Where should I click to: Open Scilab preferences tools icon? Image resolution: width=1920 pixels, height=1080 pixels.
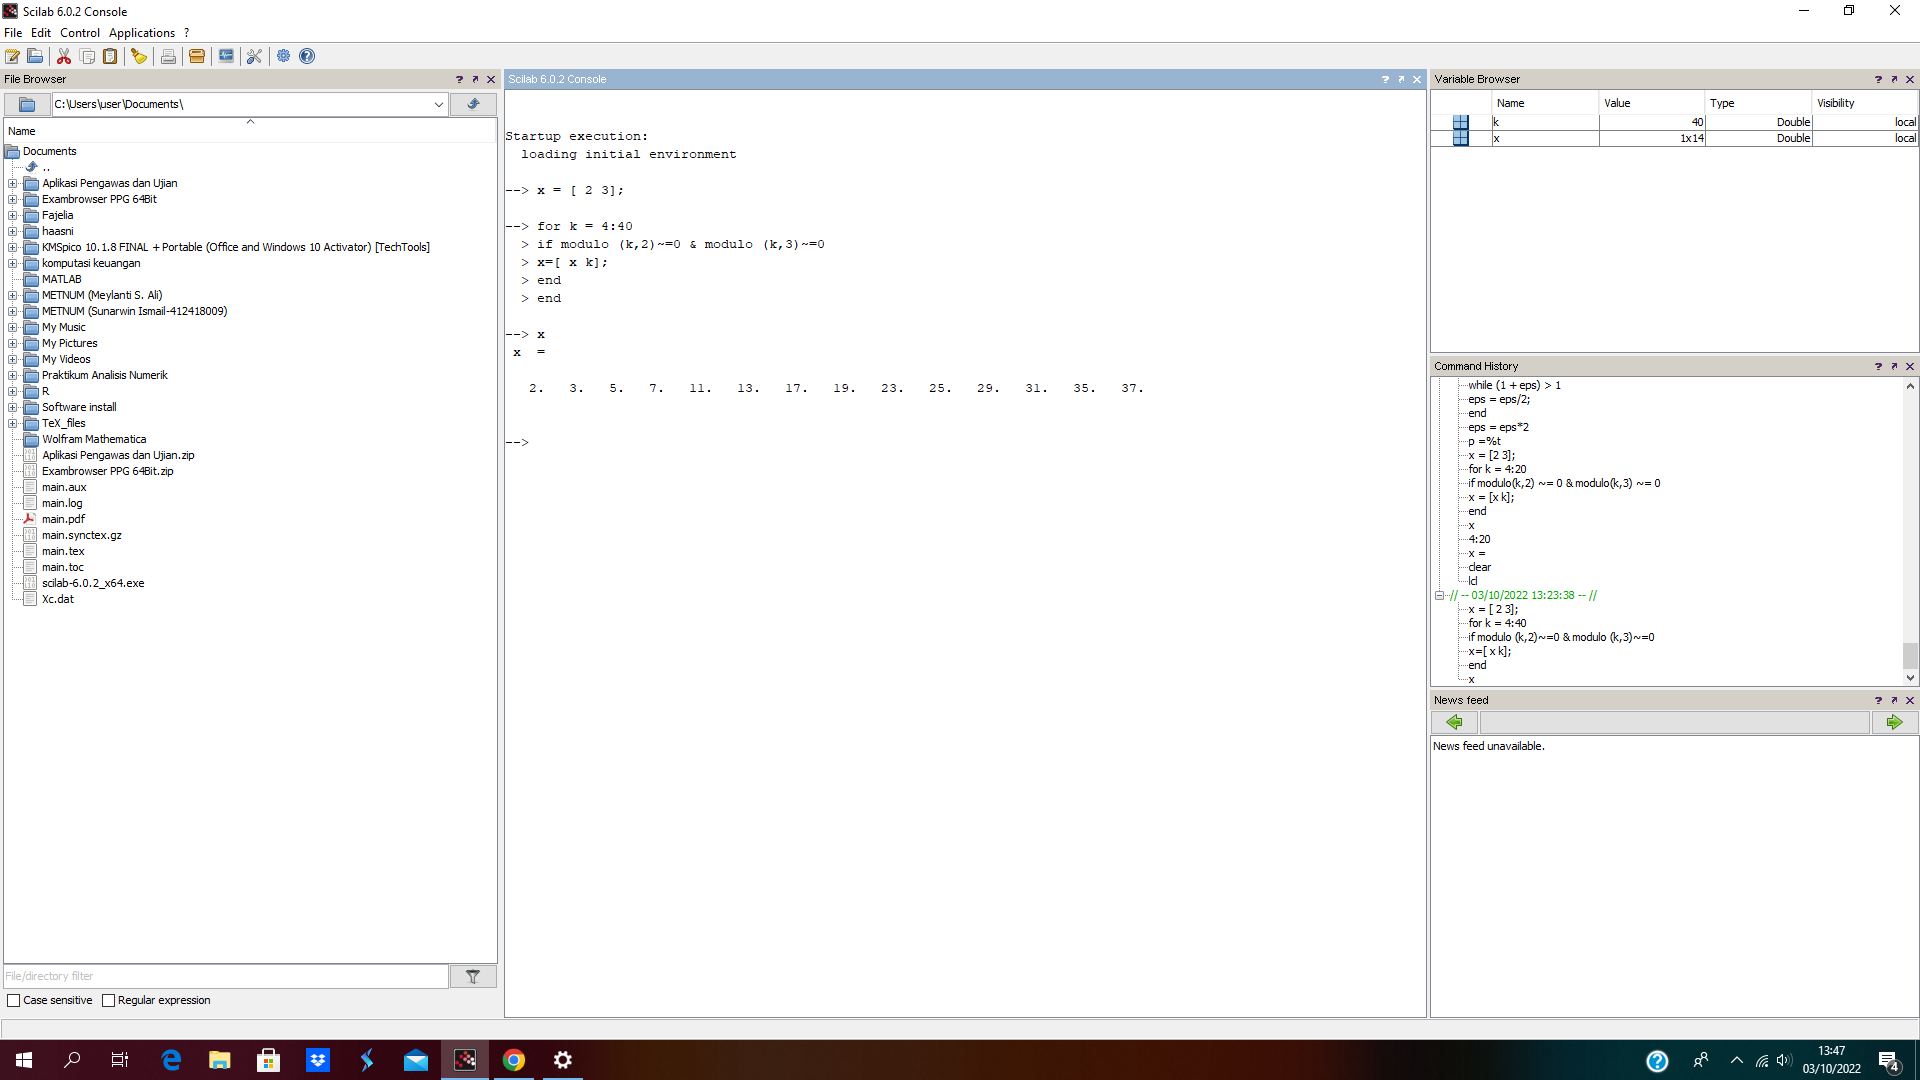click(x=254, y=56)
